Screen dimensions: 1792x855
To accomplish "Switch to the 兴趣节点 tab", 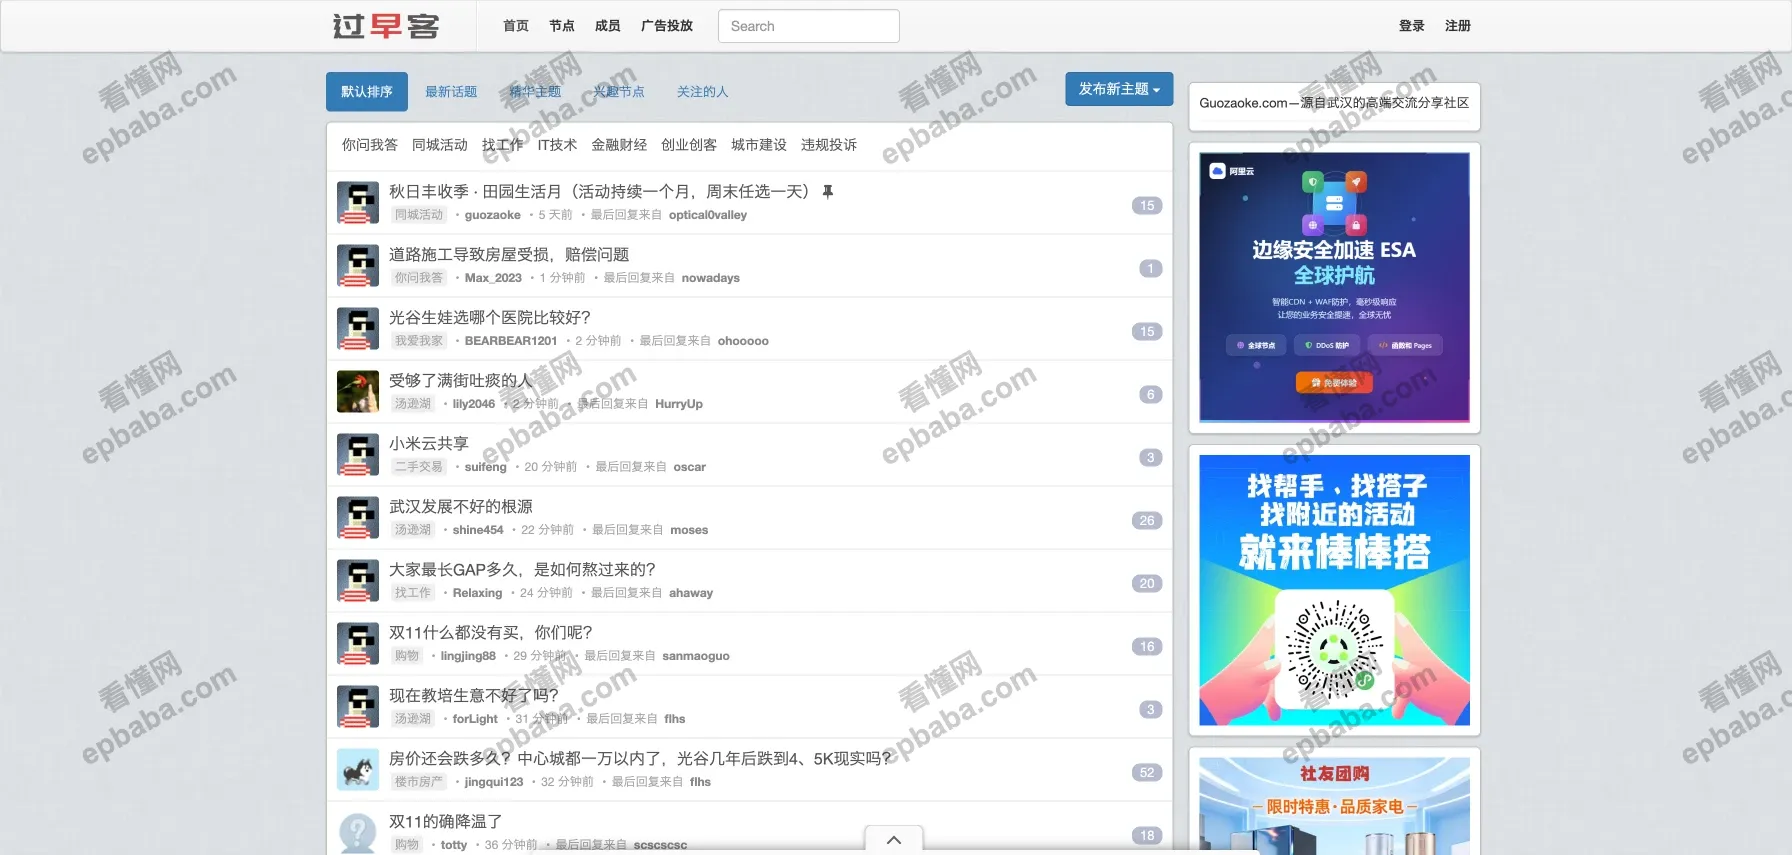I will point(619,91).
